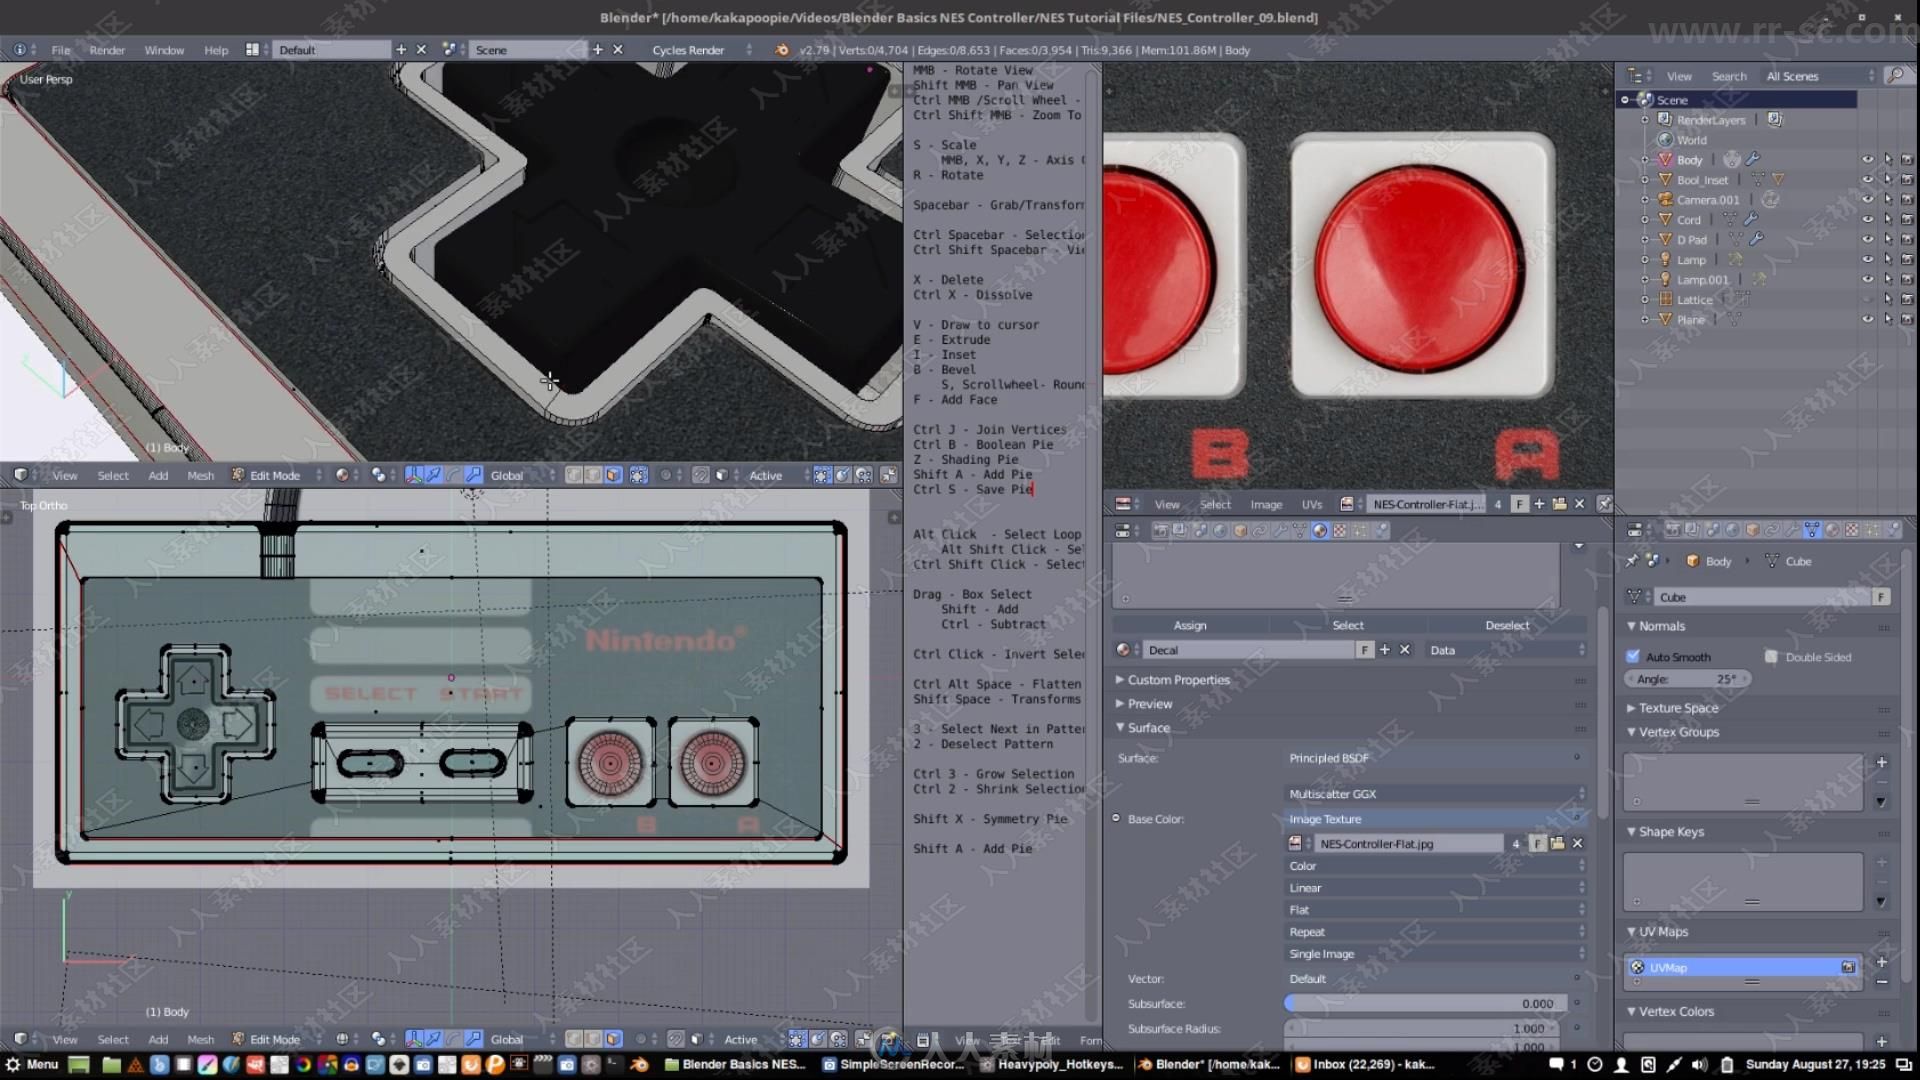Open the Physics tab in right properties editor

(x=1893, y=531)
